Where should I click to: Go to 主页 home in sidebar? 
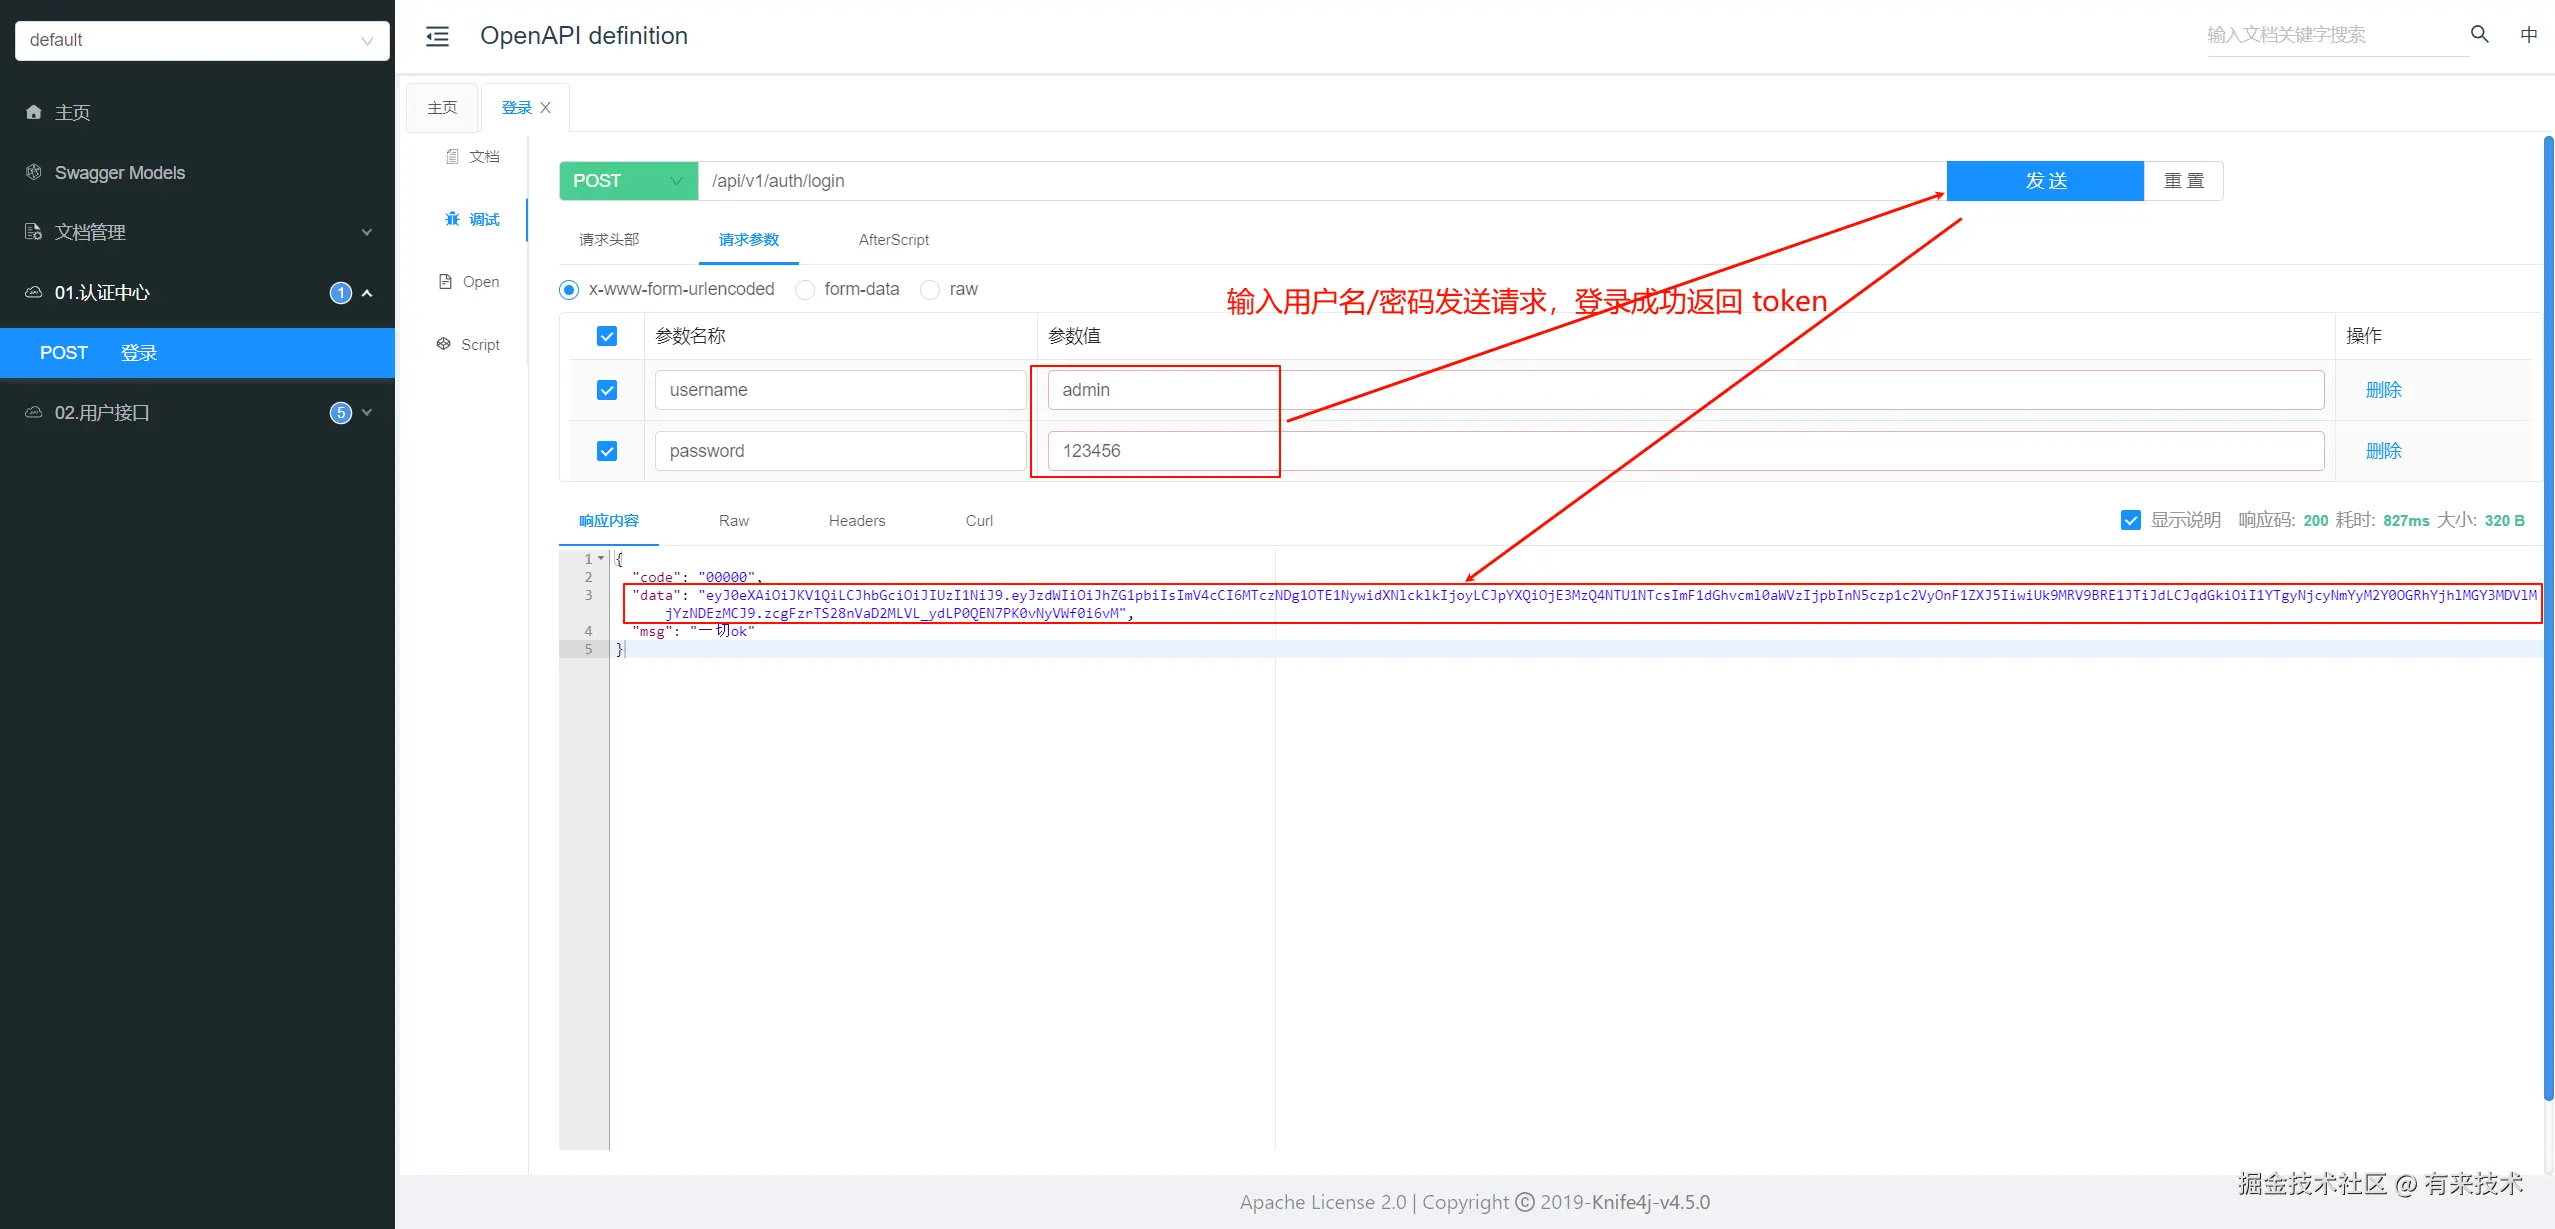click(x=72, y=112)
